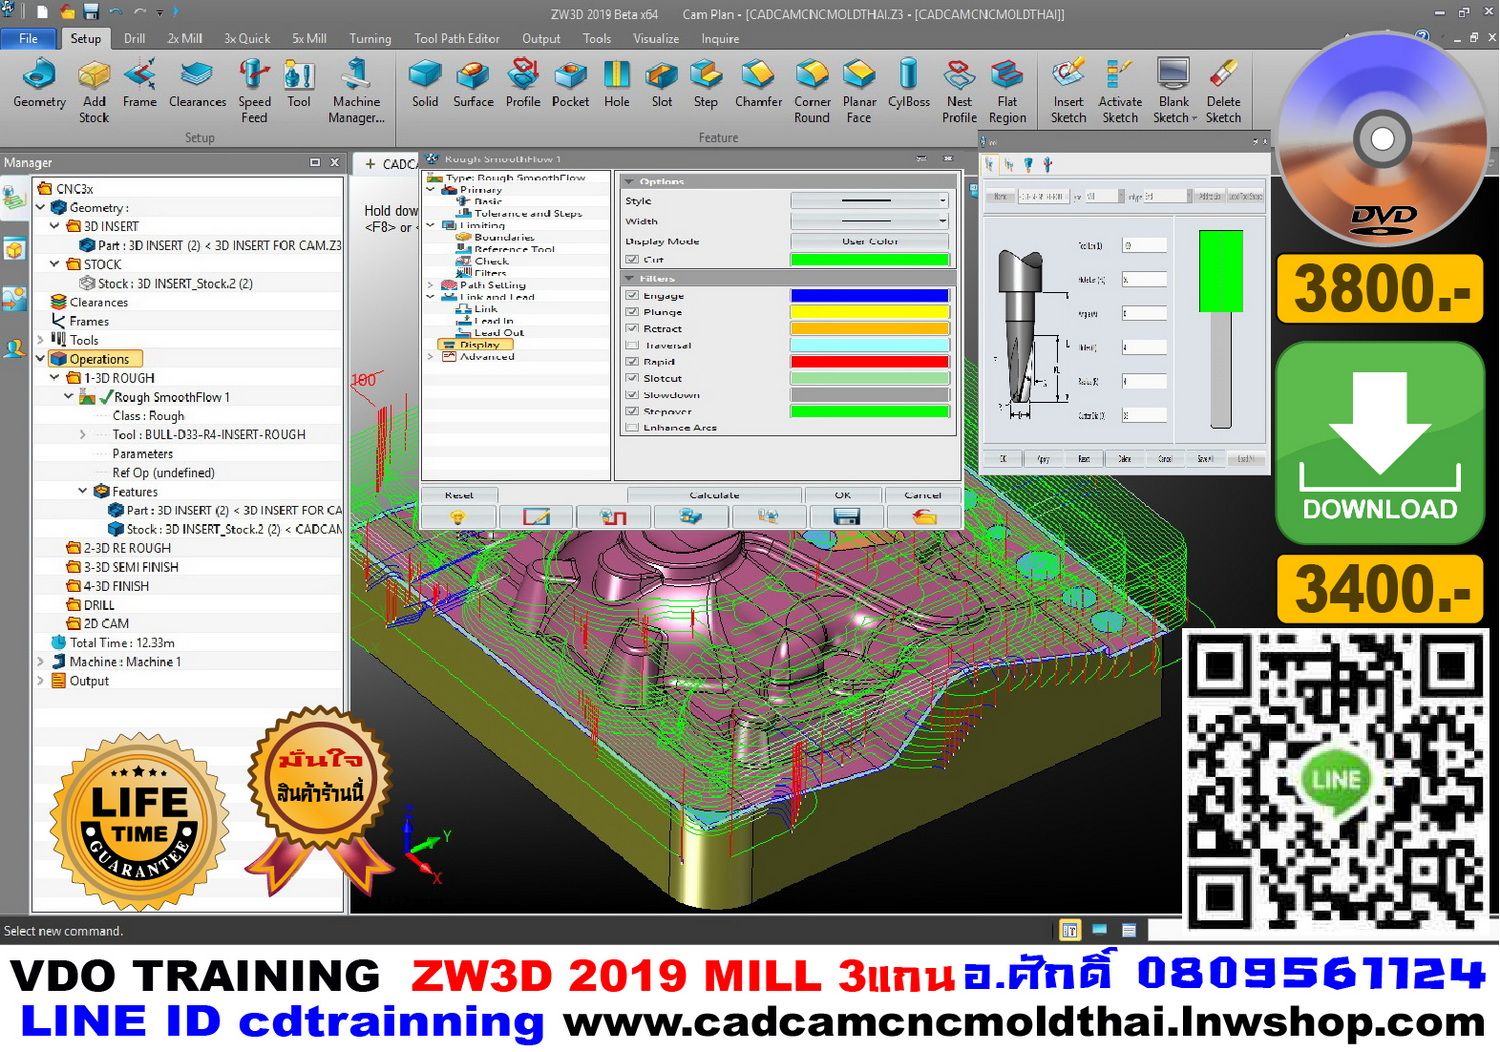Switch to the Tool Path Editor tab
This screenshot has height=1052, width=1500.
click(456, 38)
